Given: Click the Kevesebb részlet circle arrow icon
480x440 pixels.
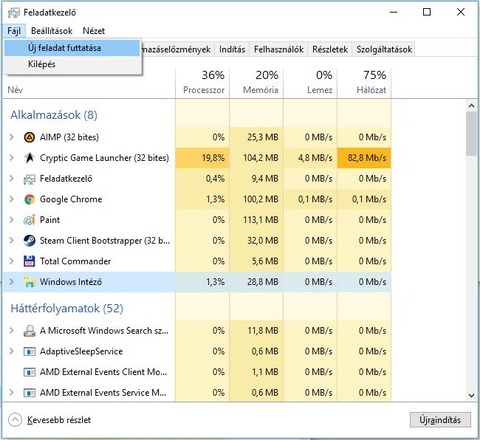Looking at the screenshot, I should pyautogui.click(x=15, y=420).
